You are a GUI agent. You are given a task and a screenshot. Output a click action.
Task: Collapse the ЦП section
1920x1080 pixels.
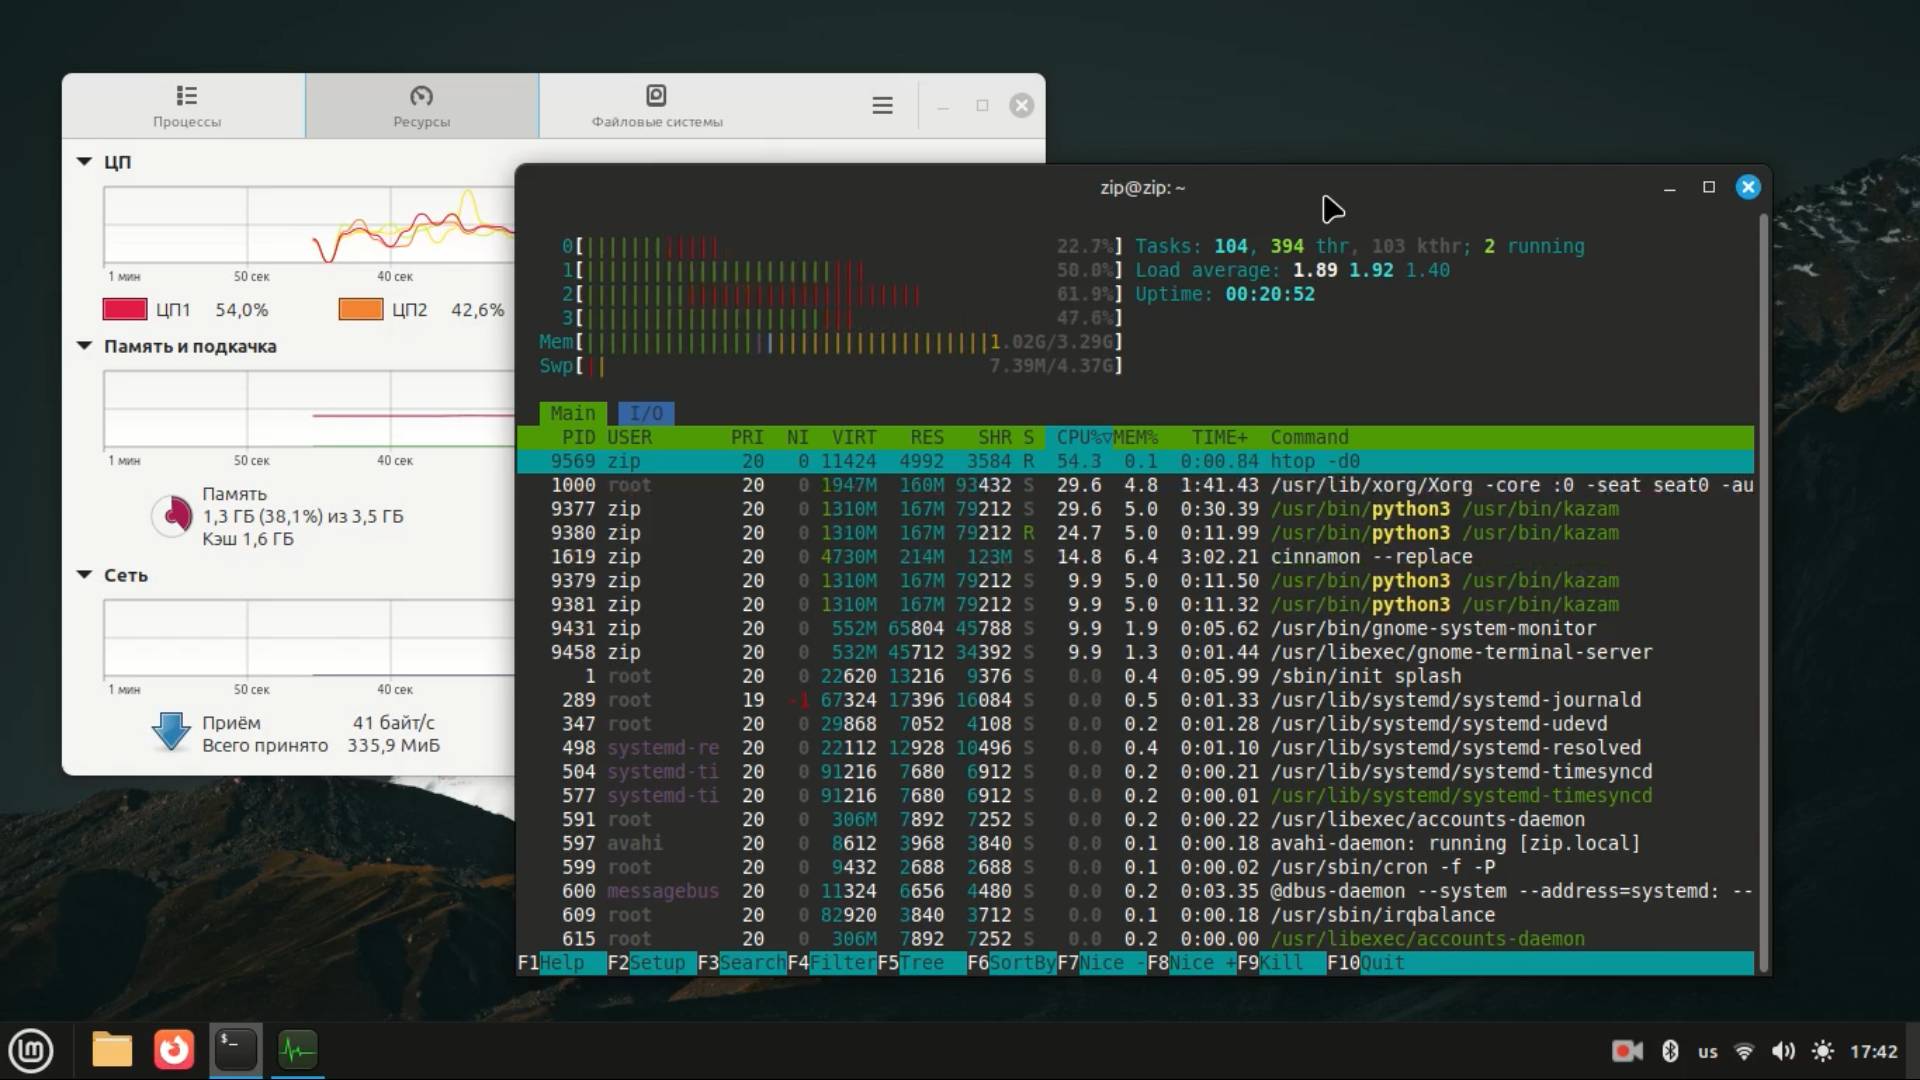coord(85,161)
